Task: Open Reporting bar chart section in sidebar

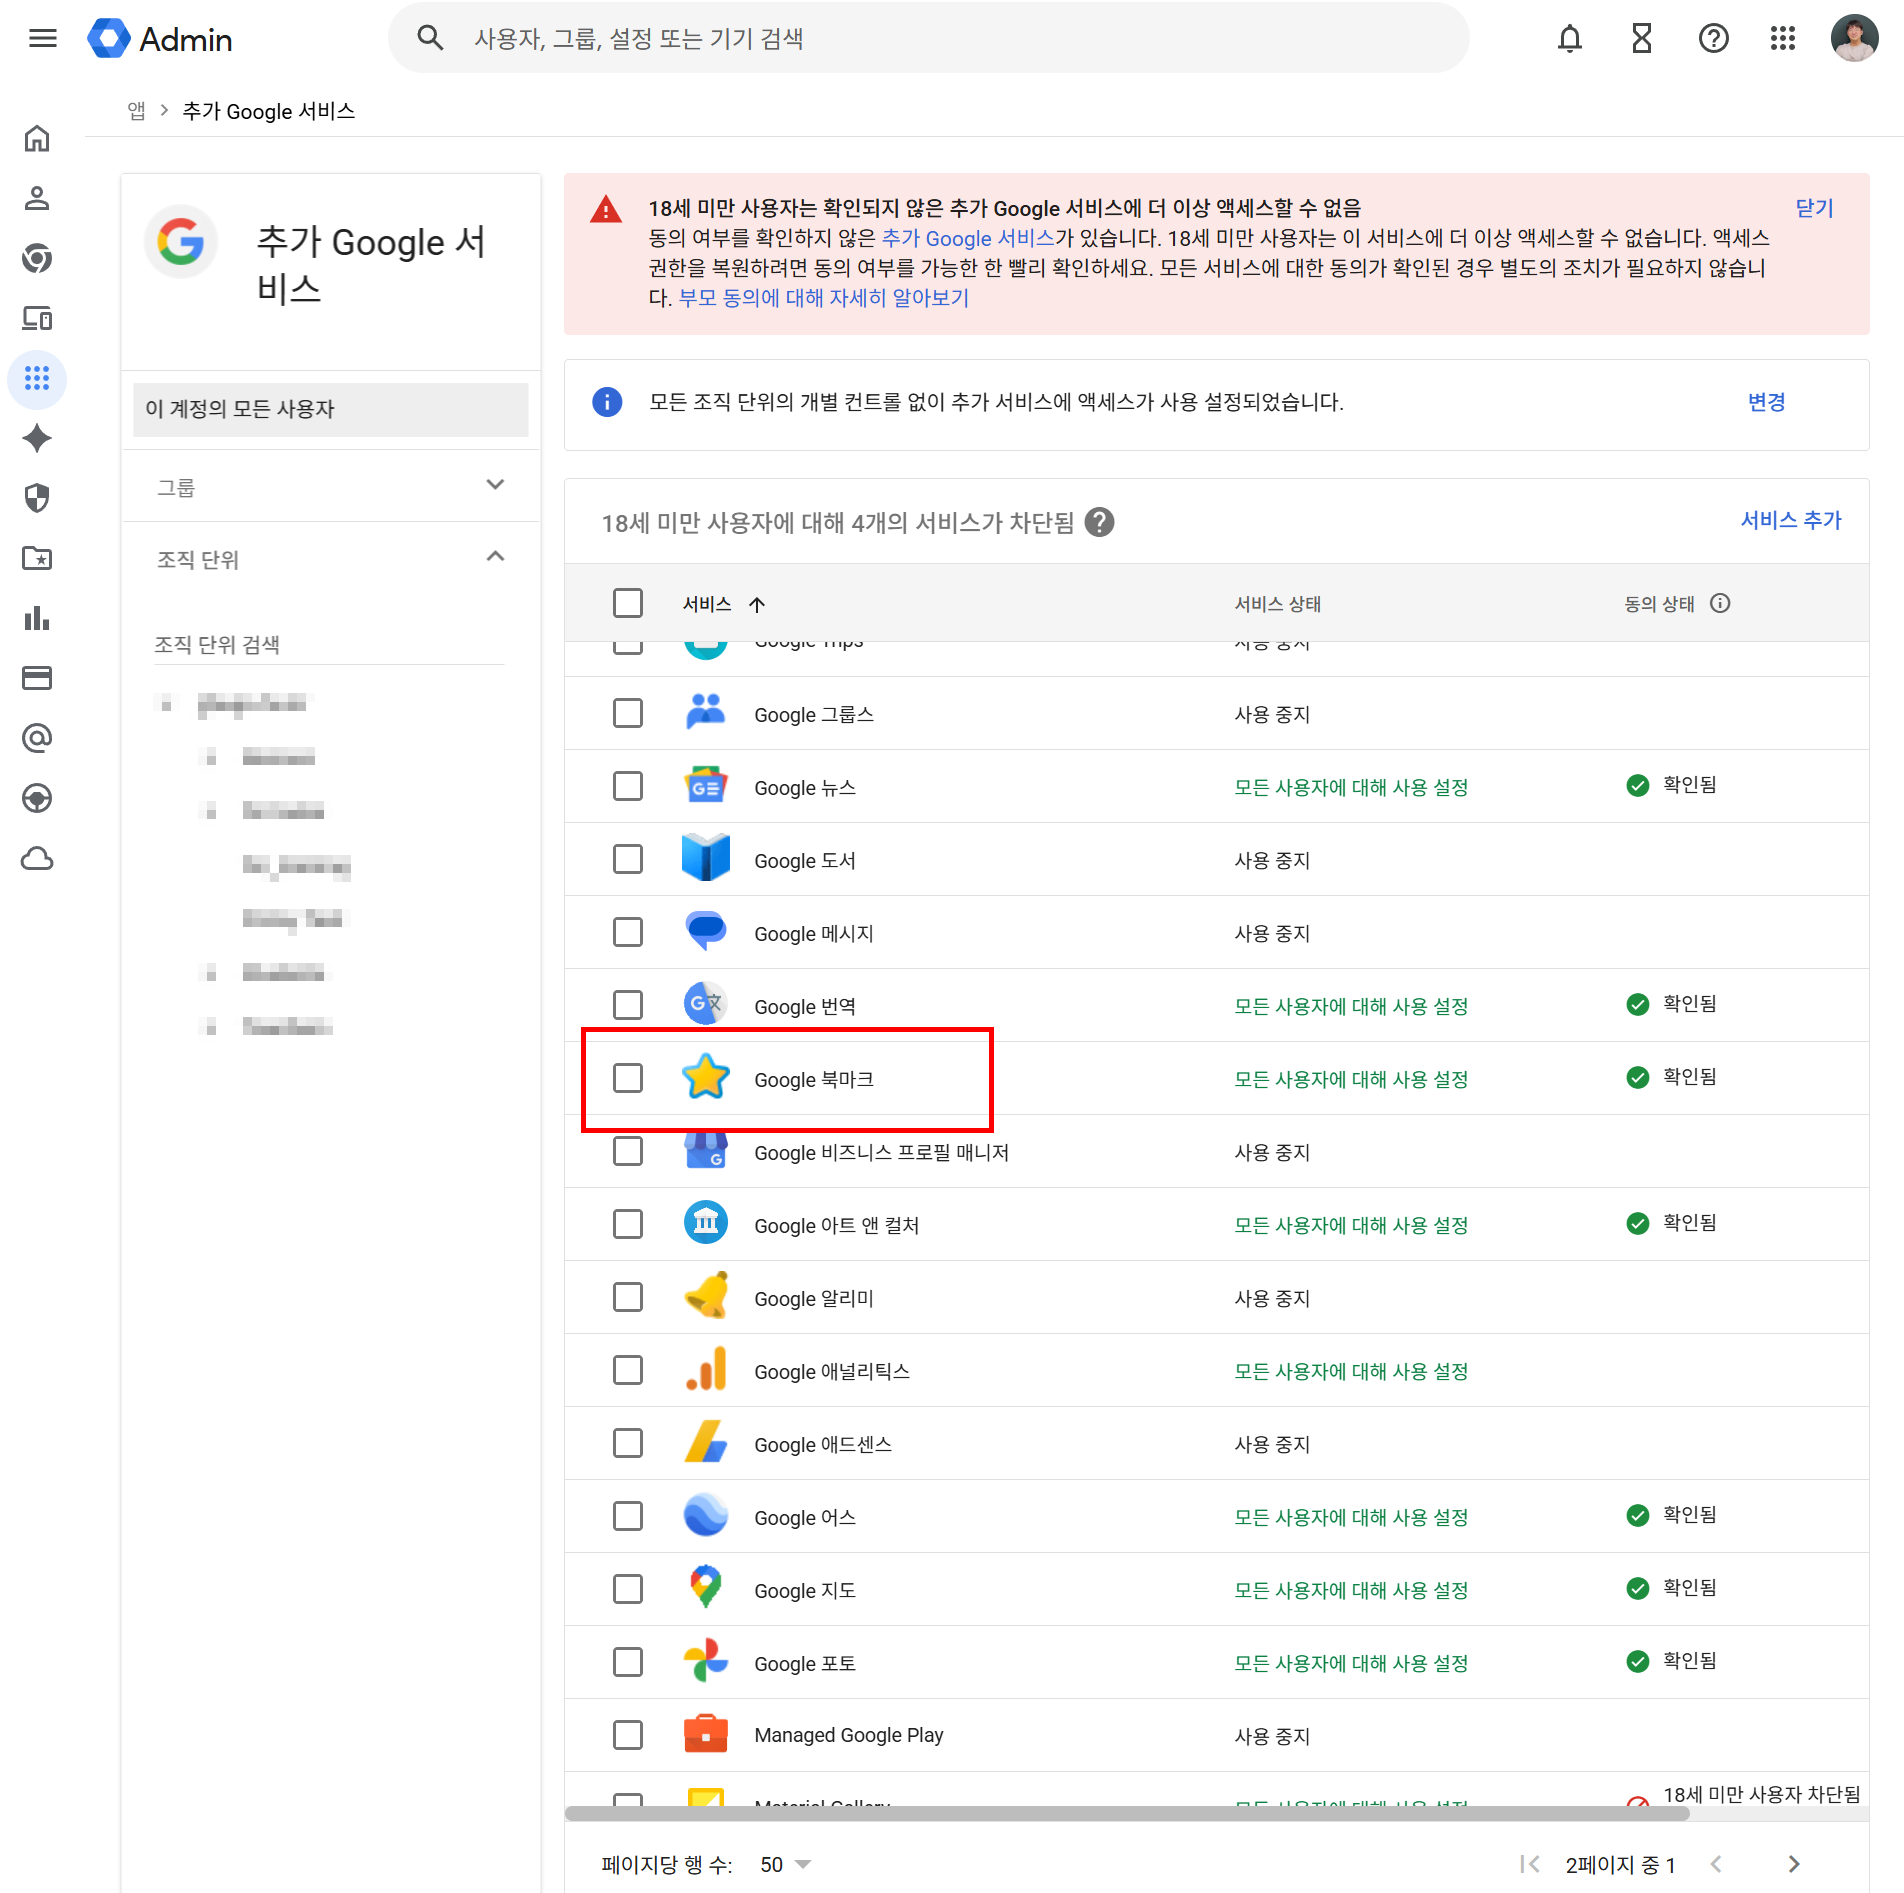Action: click(x=37, y=618)
